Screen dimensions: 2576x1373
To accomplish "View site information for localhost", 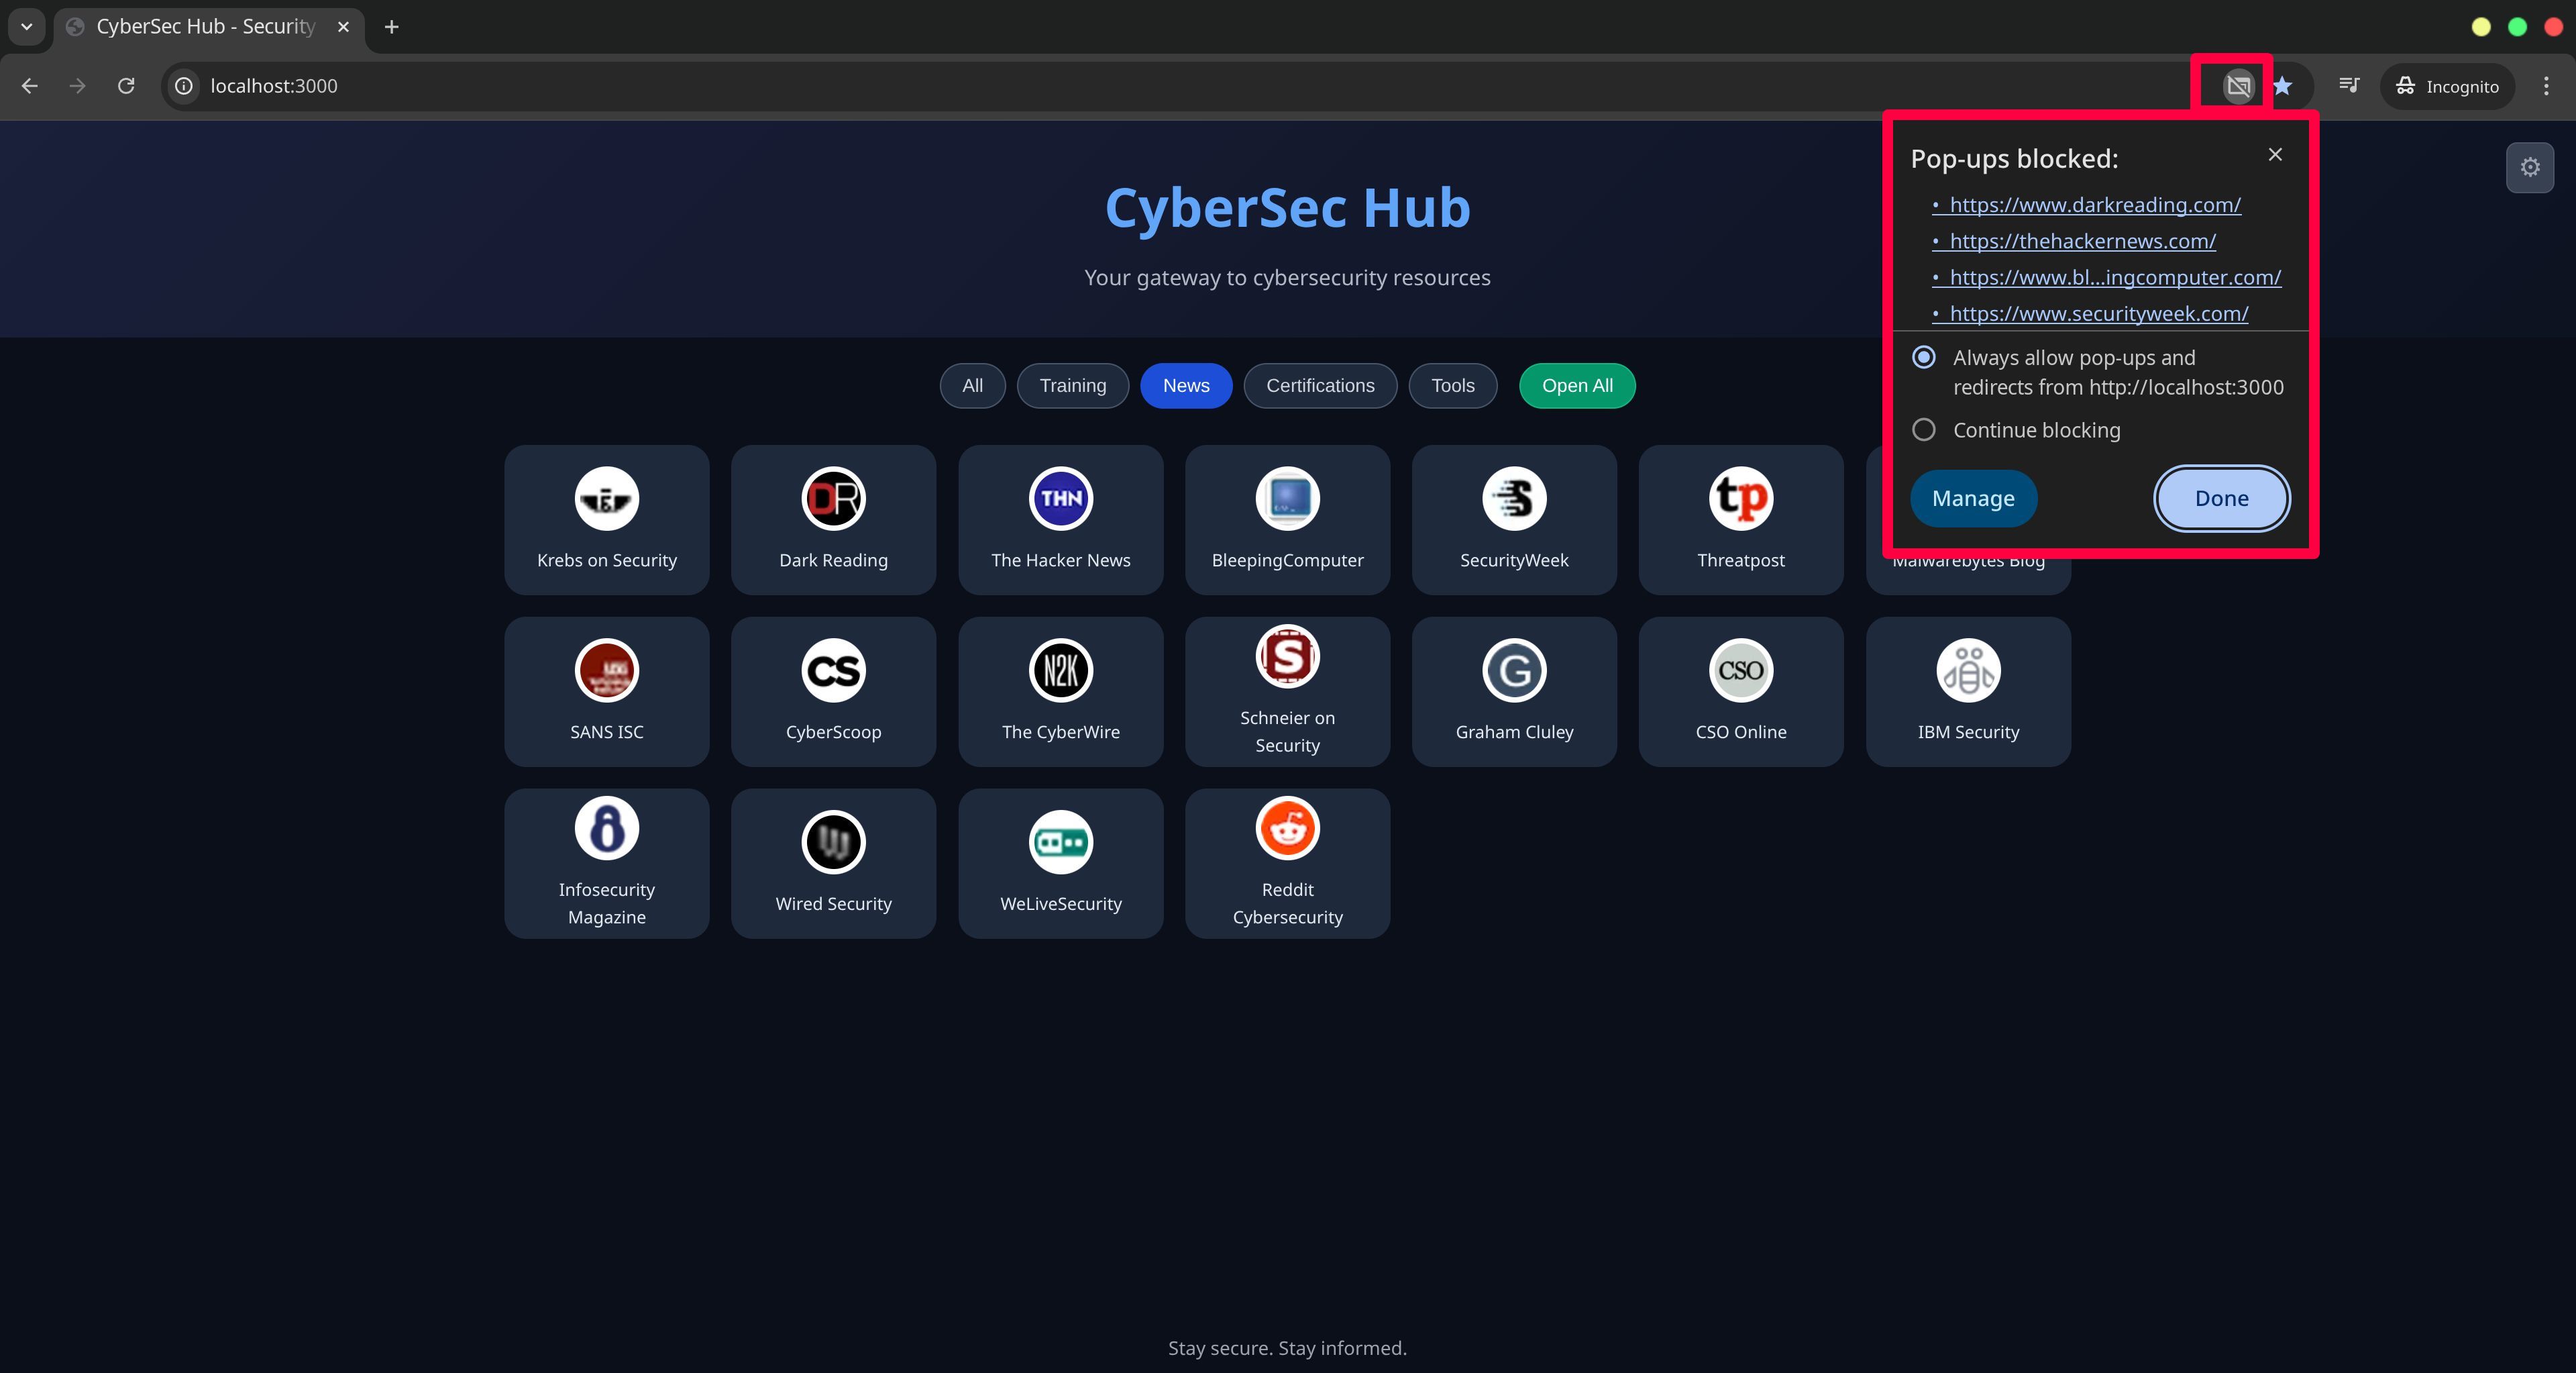I will pyautogui.click(x=184, y=86).
